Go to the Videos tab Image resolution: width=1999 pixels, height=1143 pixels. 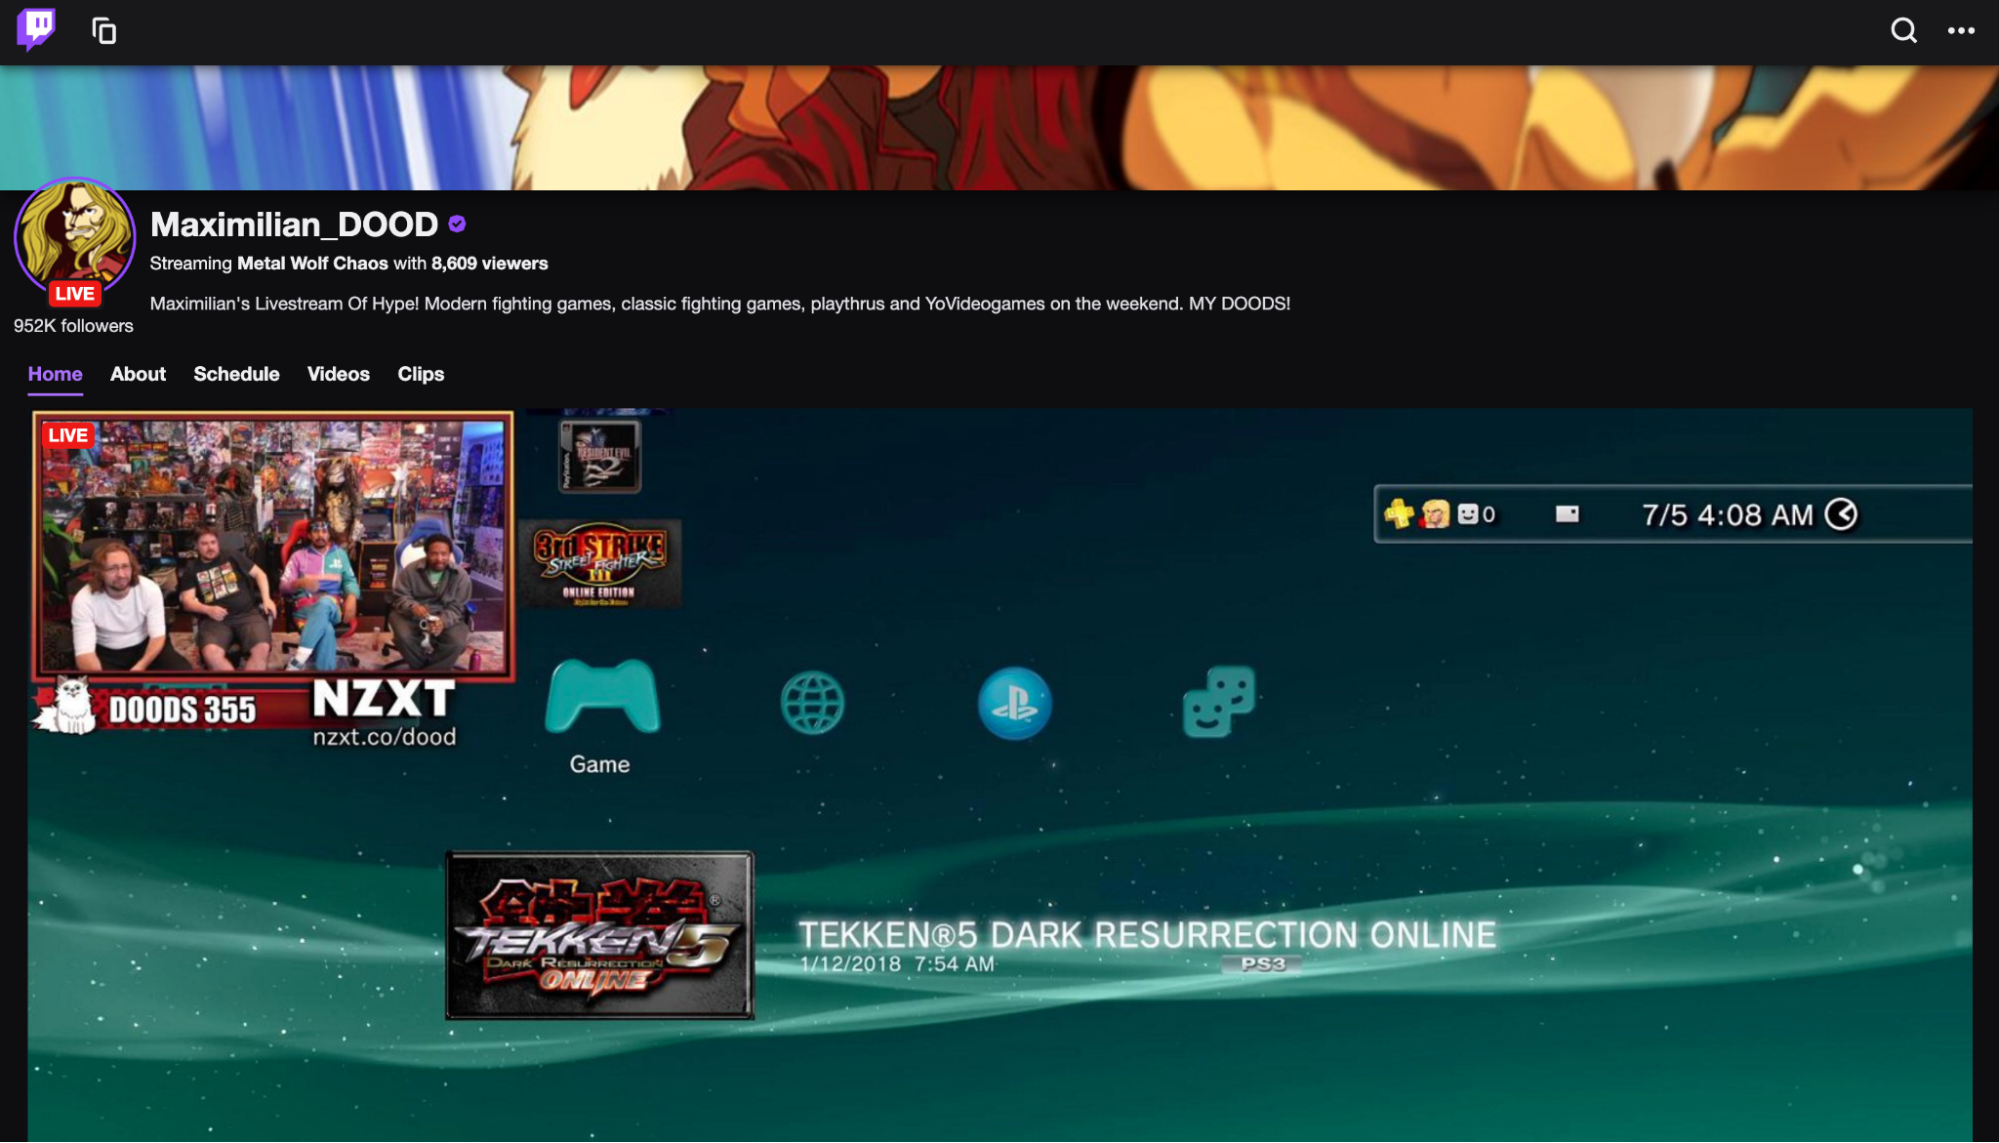pos(338,374)
